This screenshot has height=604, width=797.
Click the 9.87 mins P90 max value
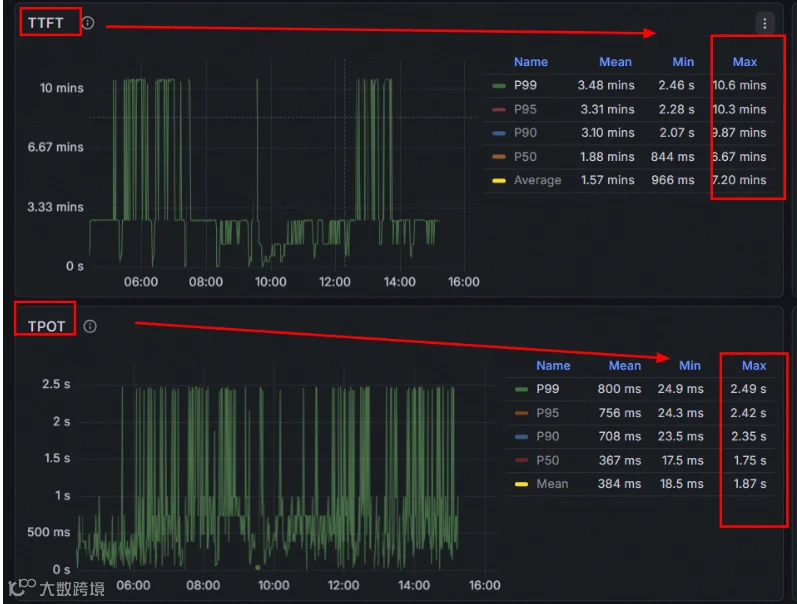pyautogui.click(x=739, y=133)
